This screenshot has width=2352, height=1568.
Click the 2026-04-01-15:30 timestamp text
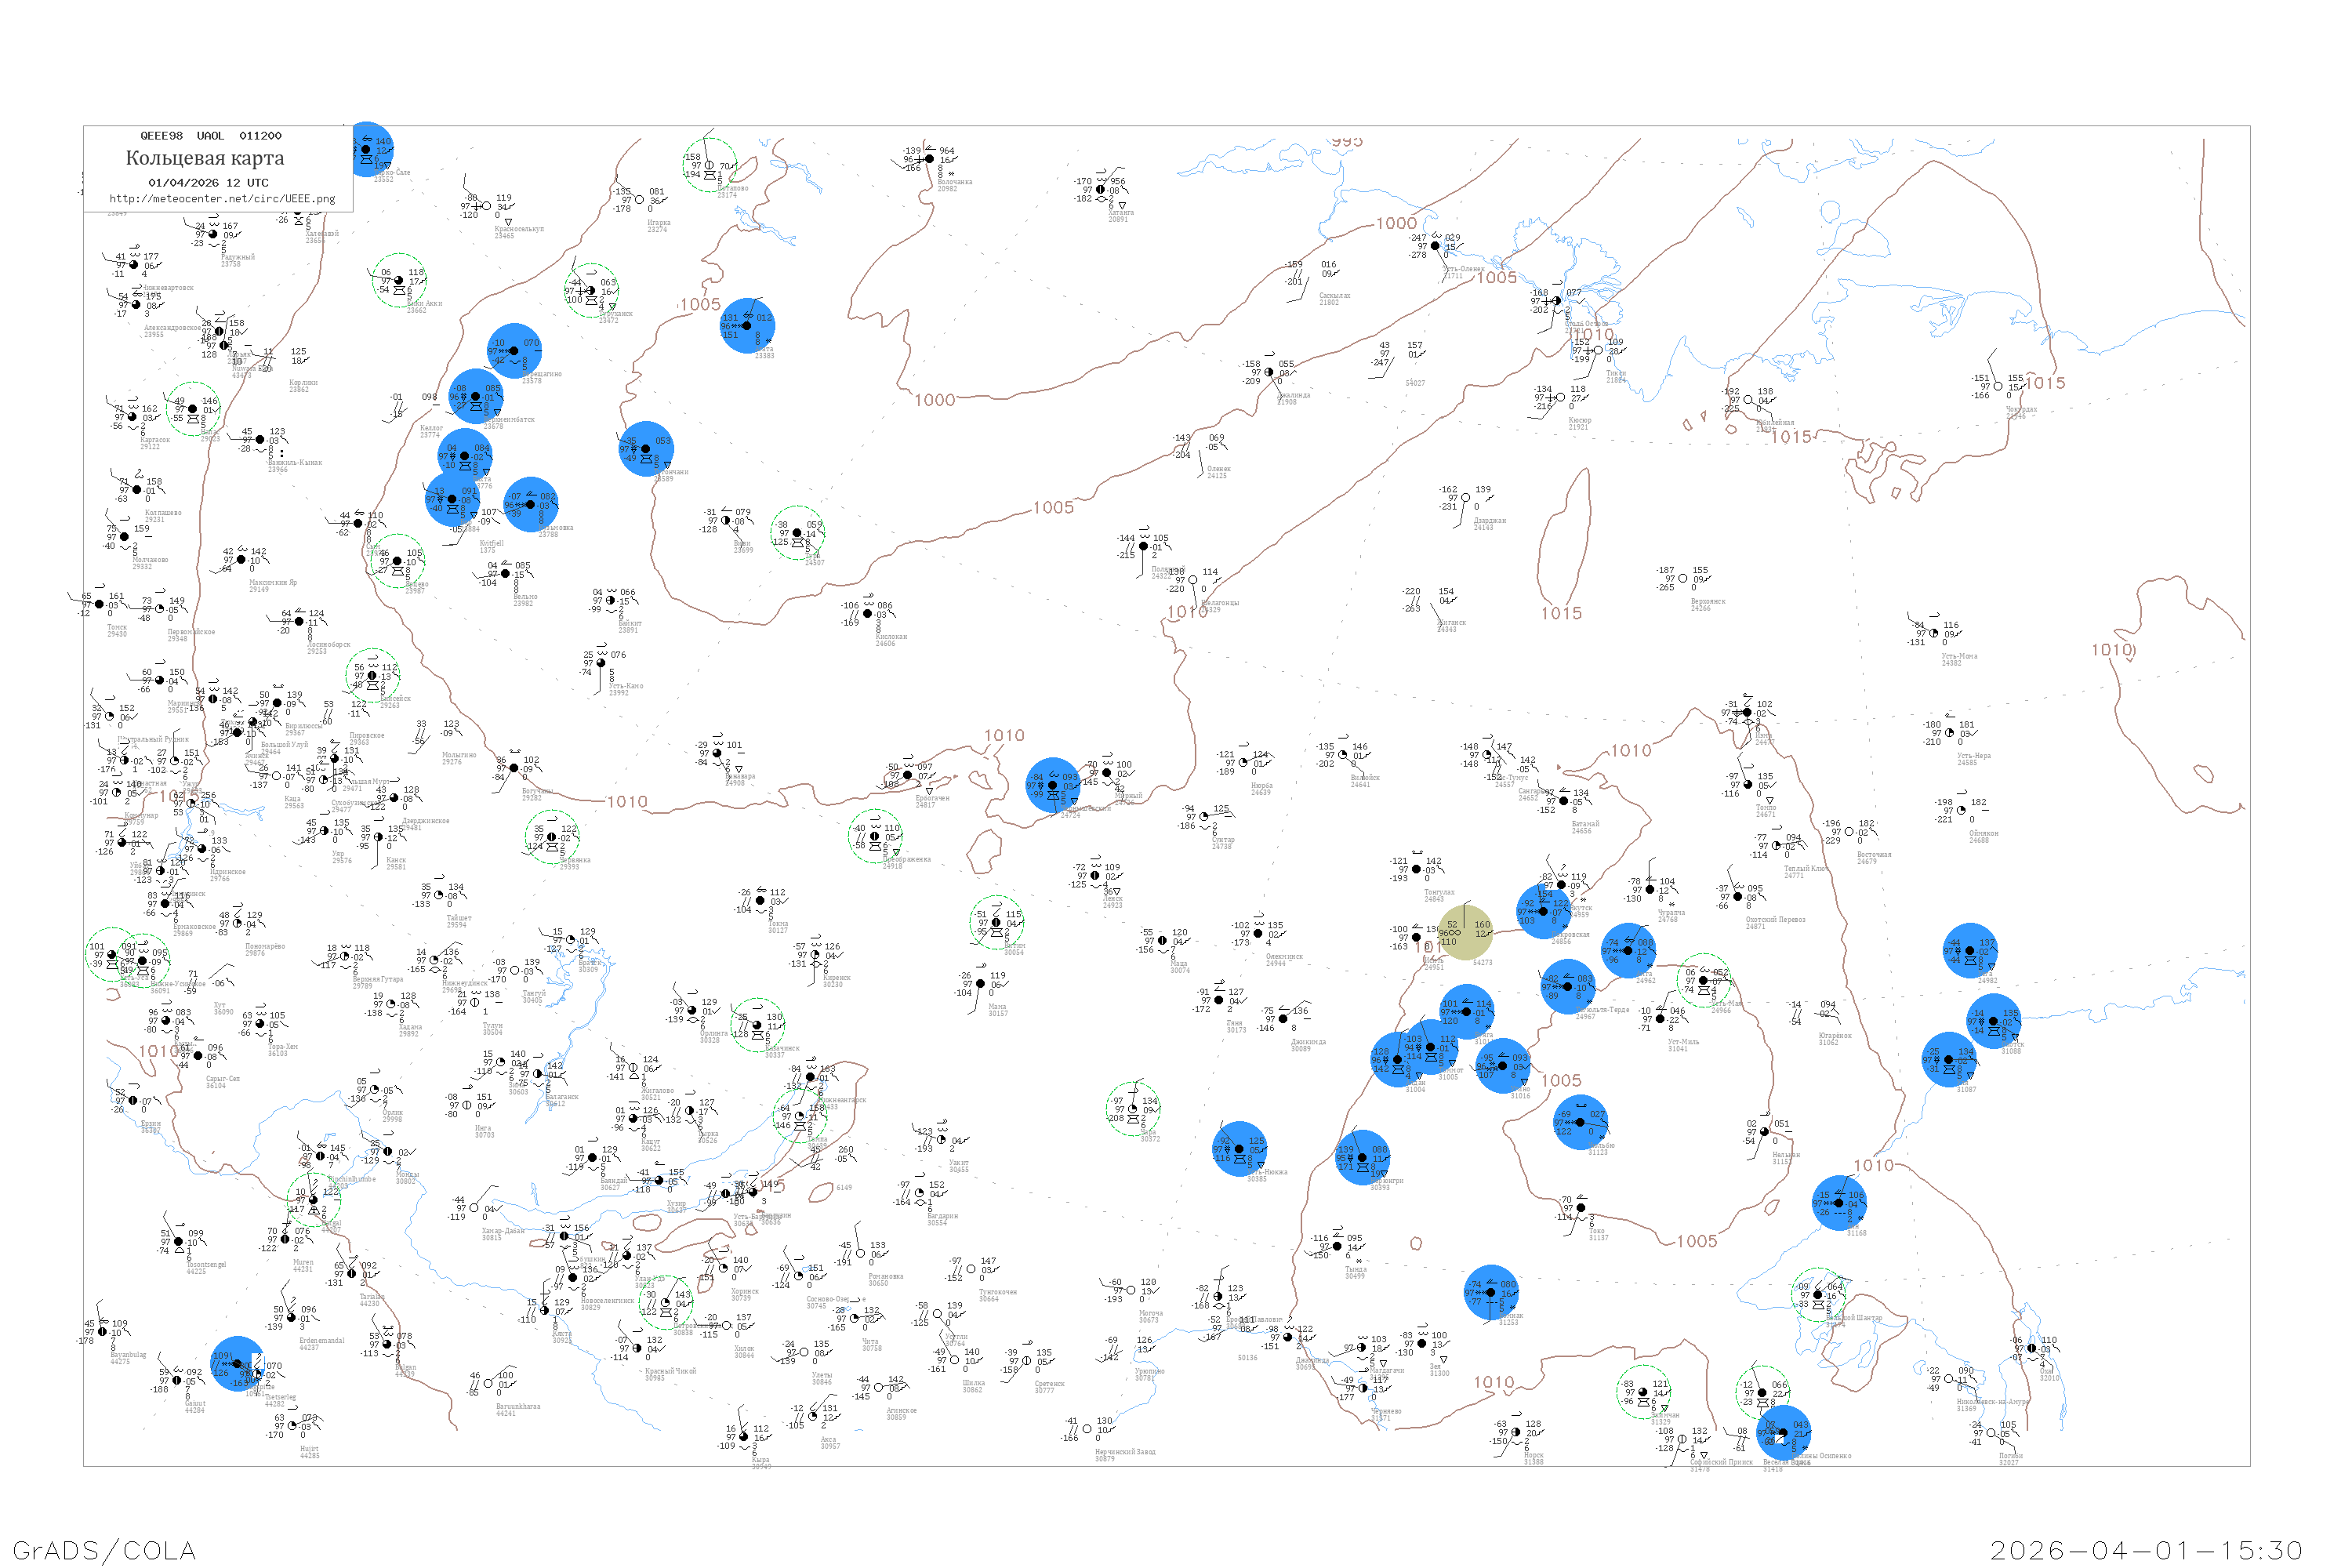pos(2146,1550)
